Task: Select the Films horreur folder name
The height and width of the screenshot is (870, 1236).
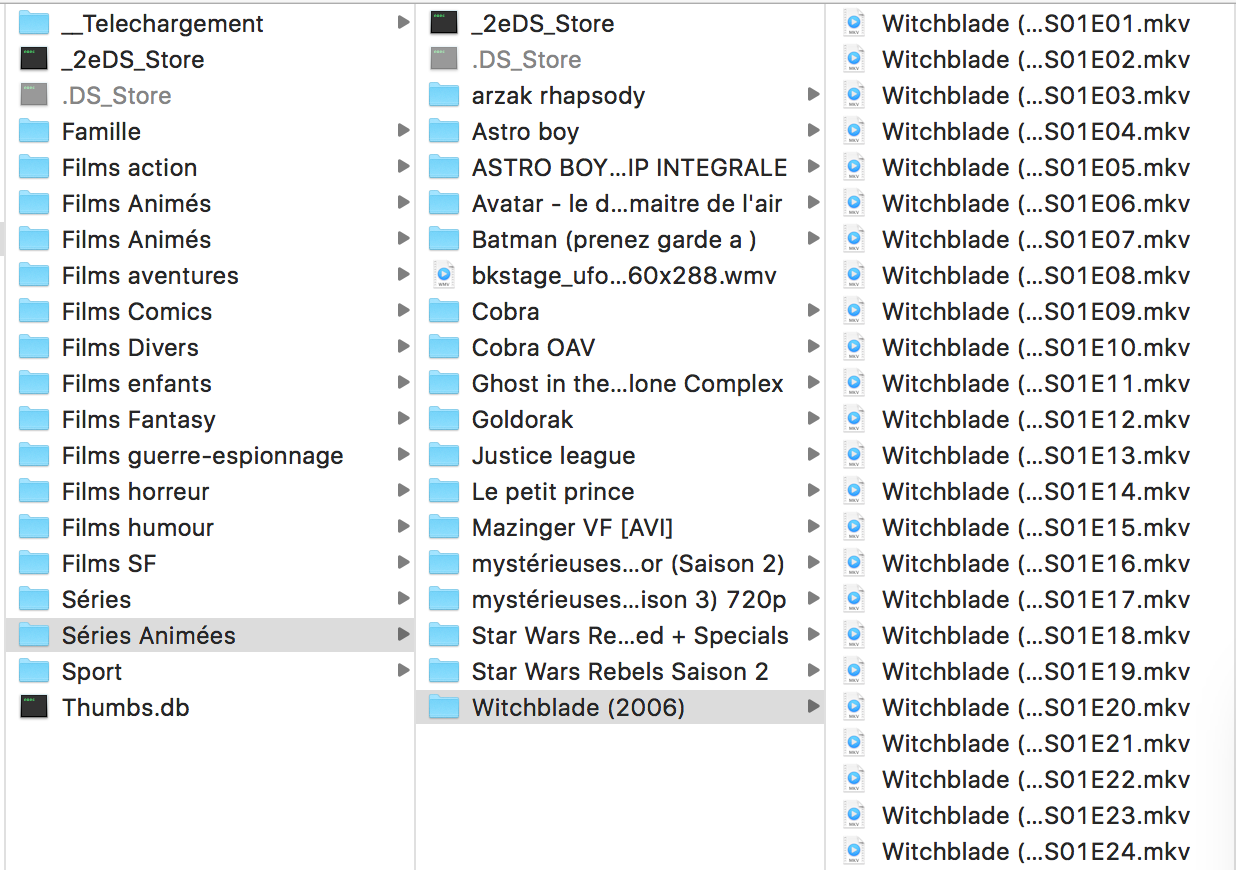Action: coord(136,492)
